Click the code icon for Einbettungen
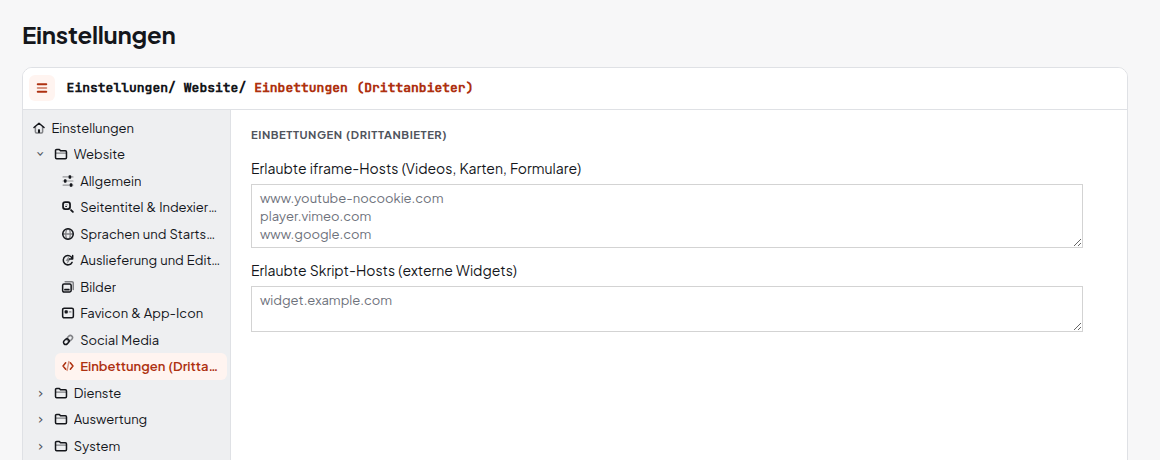1160x460 pixels. click(x=68, y=366)
